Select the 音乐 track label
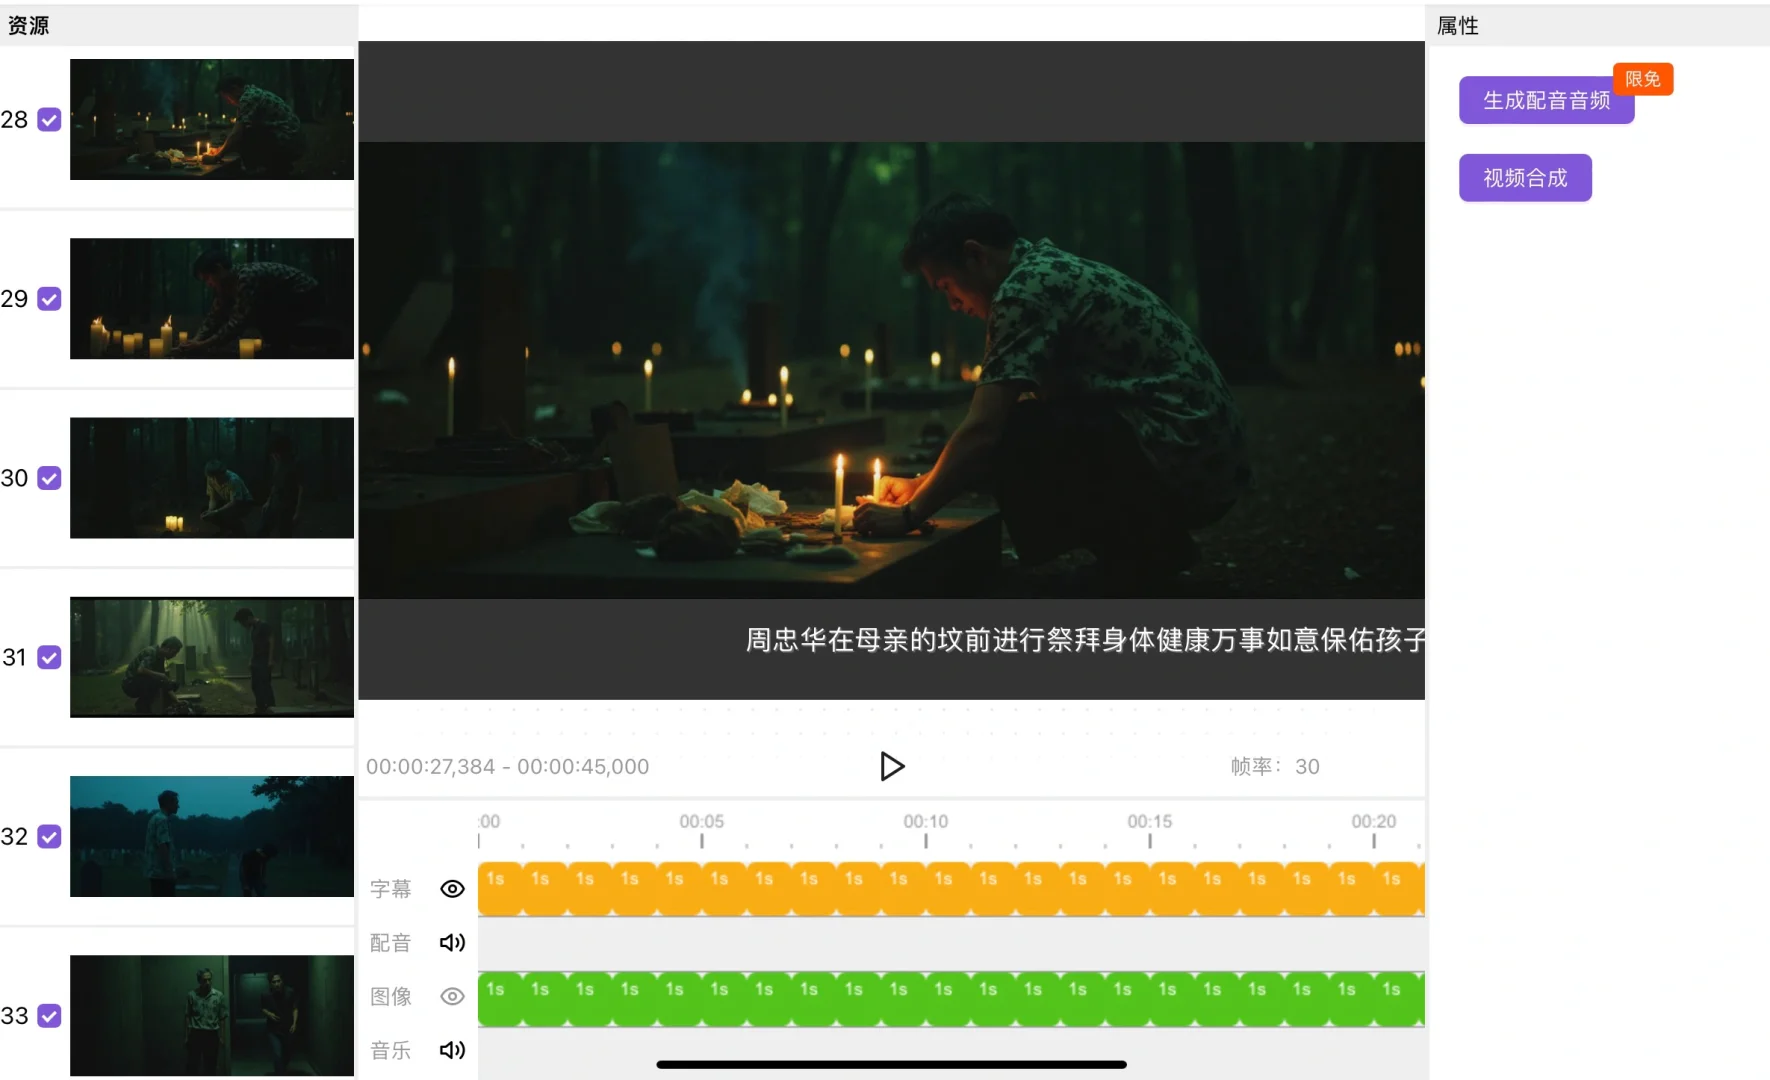1770x1080 pixels. 390,1051
